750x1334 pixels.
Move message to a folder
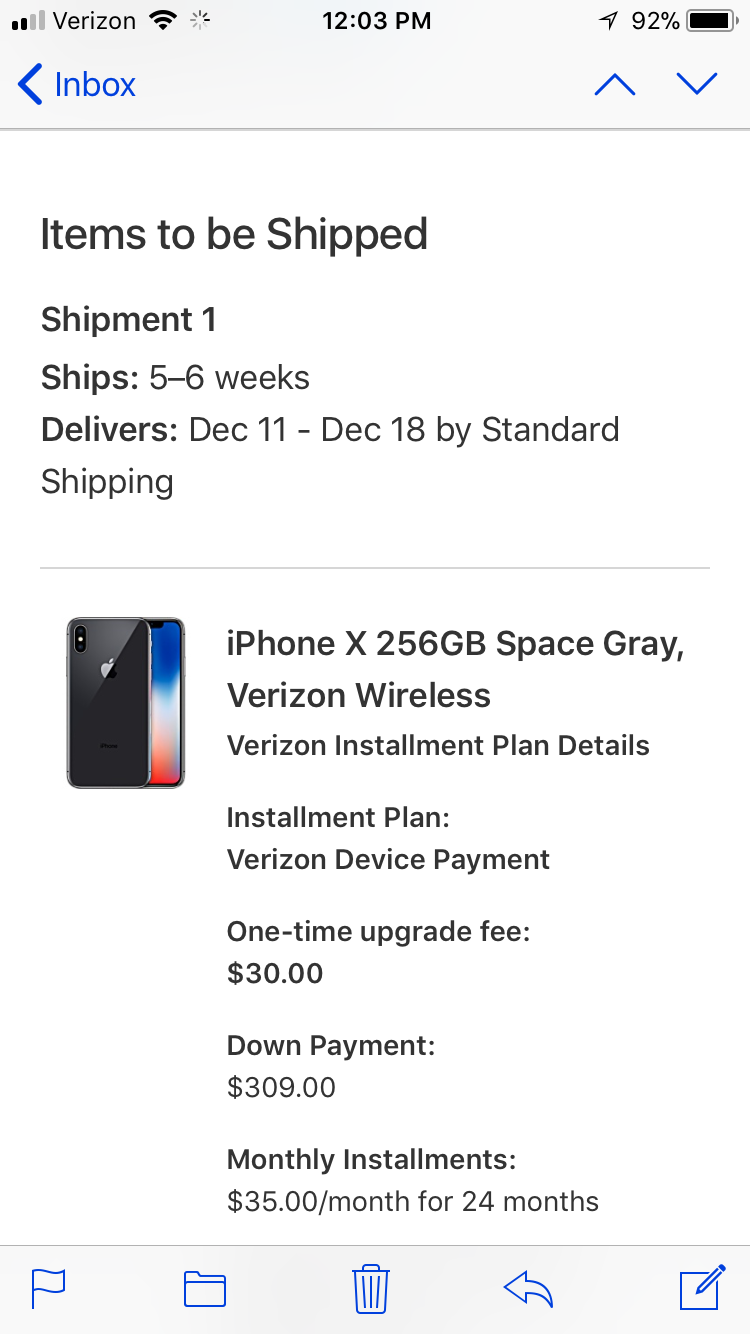(205, 1288)
